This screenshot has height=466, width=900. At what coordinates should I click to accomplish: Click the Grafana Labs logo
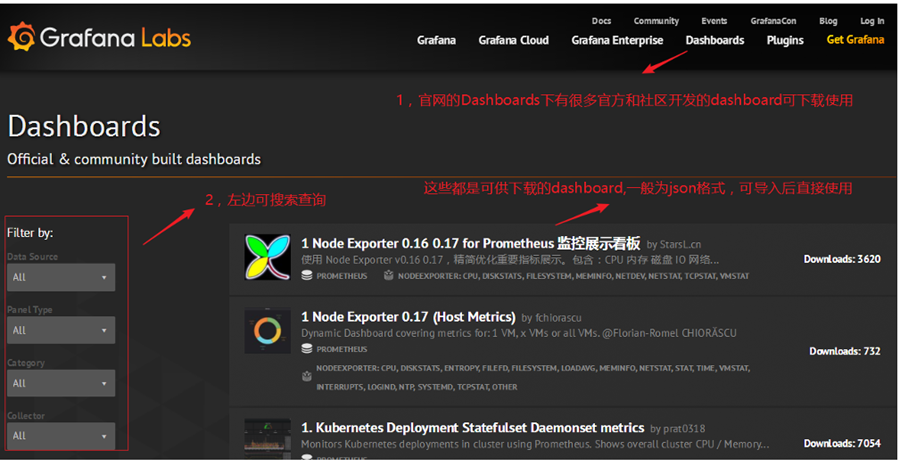pos(99,38)
